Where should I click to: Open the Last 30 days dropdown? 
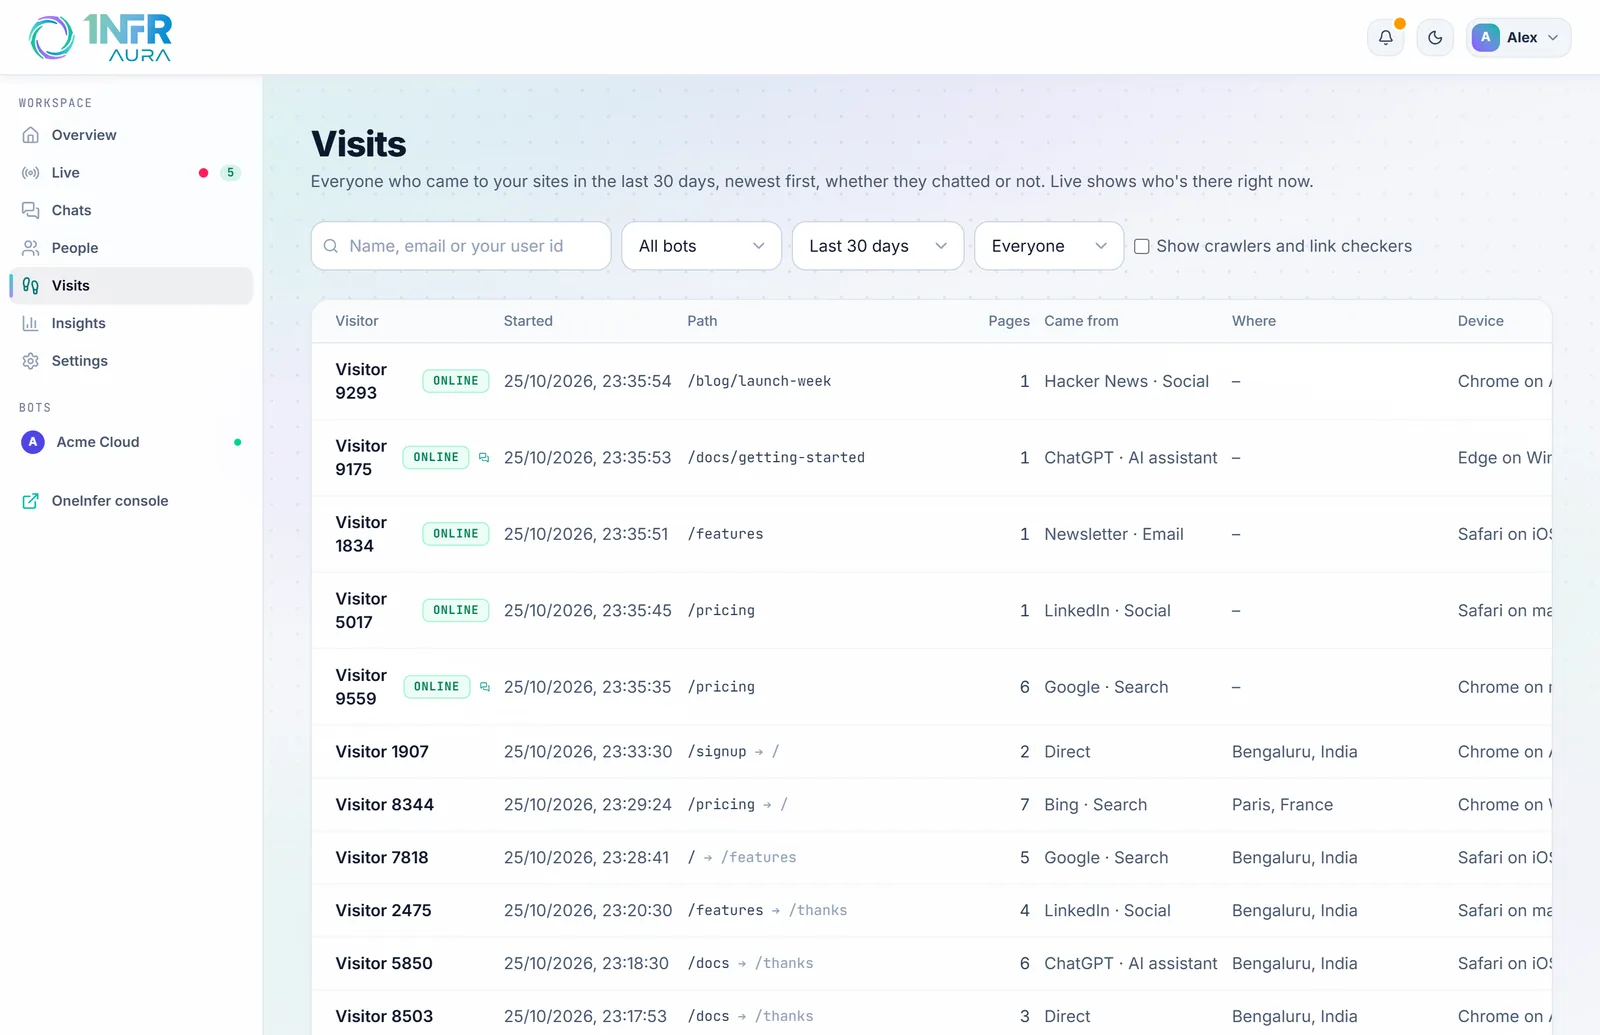pos(878,246)
